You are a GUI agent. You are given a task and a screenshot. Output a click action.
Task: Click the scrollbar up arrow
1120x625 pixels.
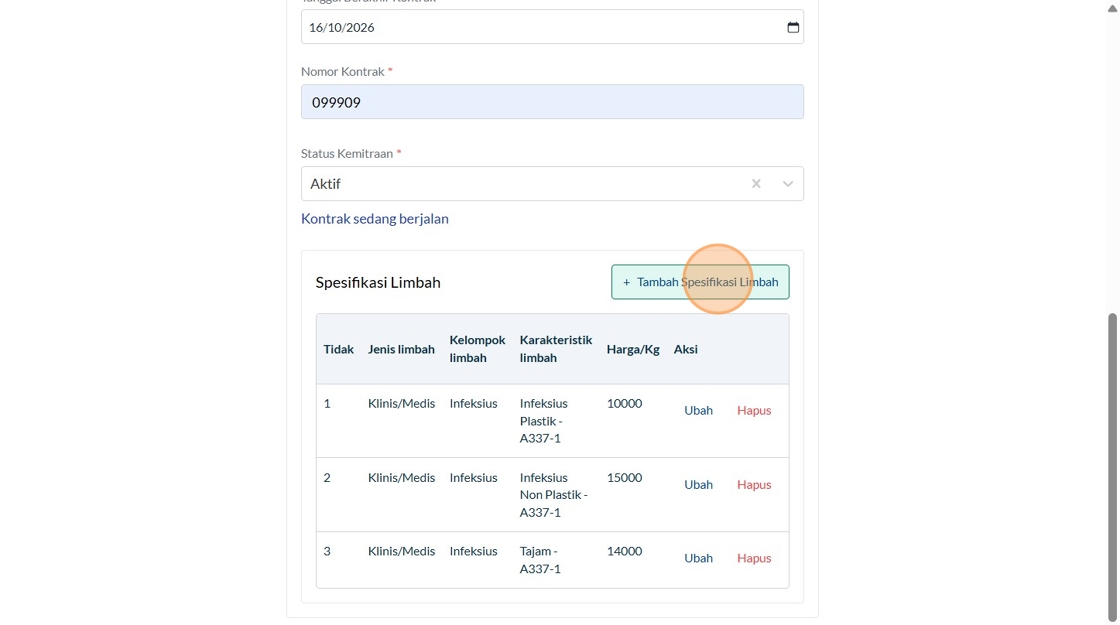1112,7
